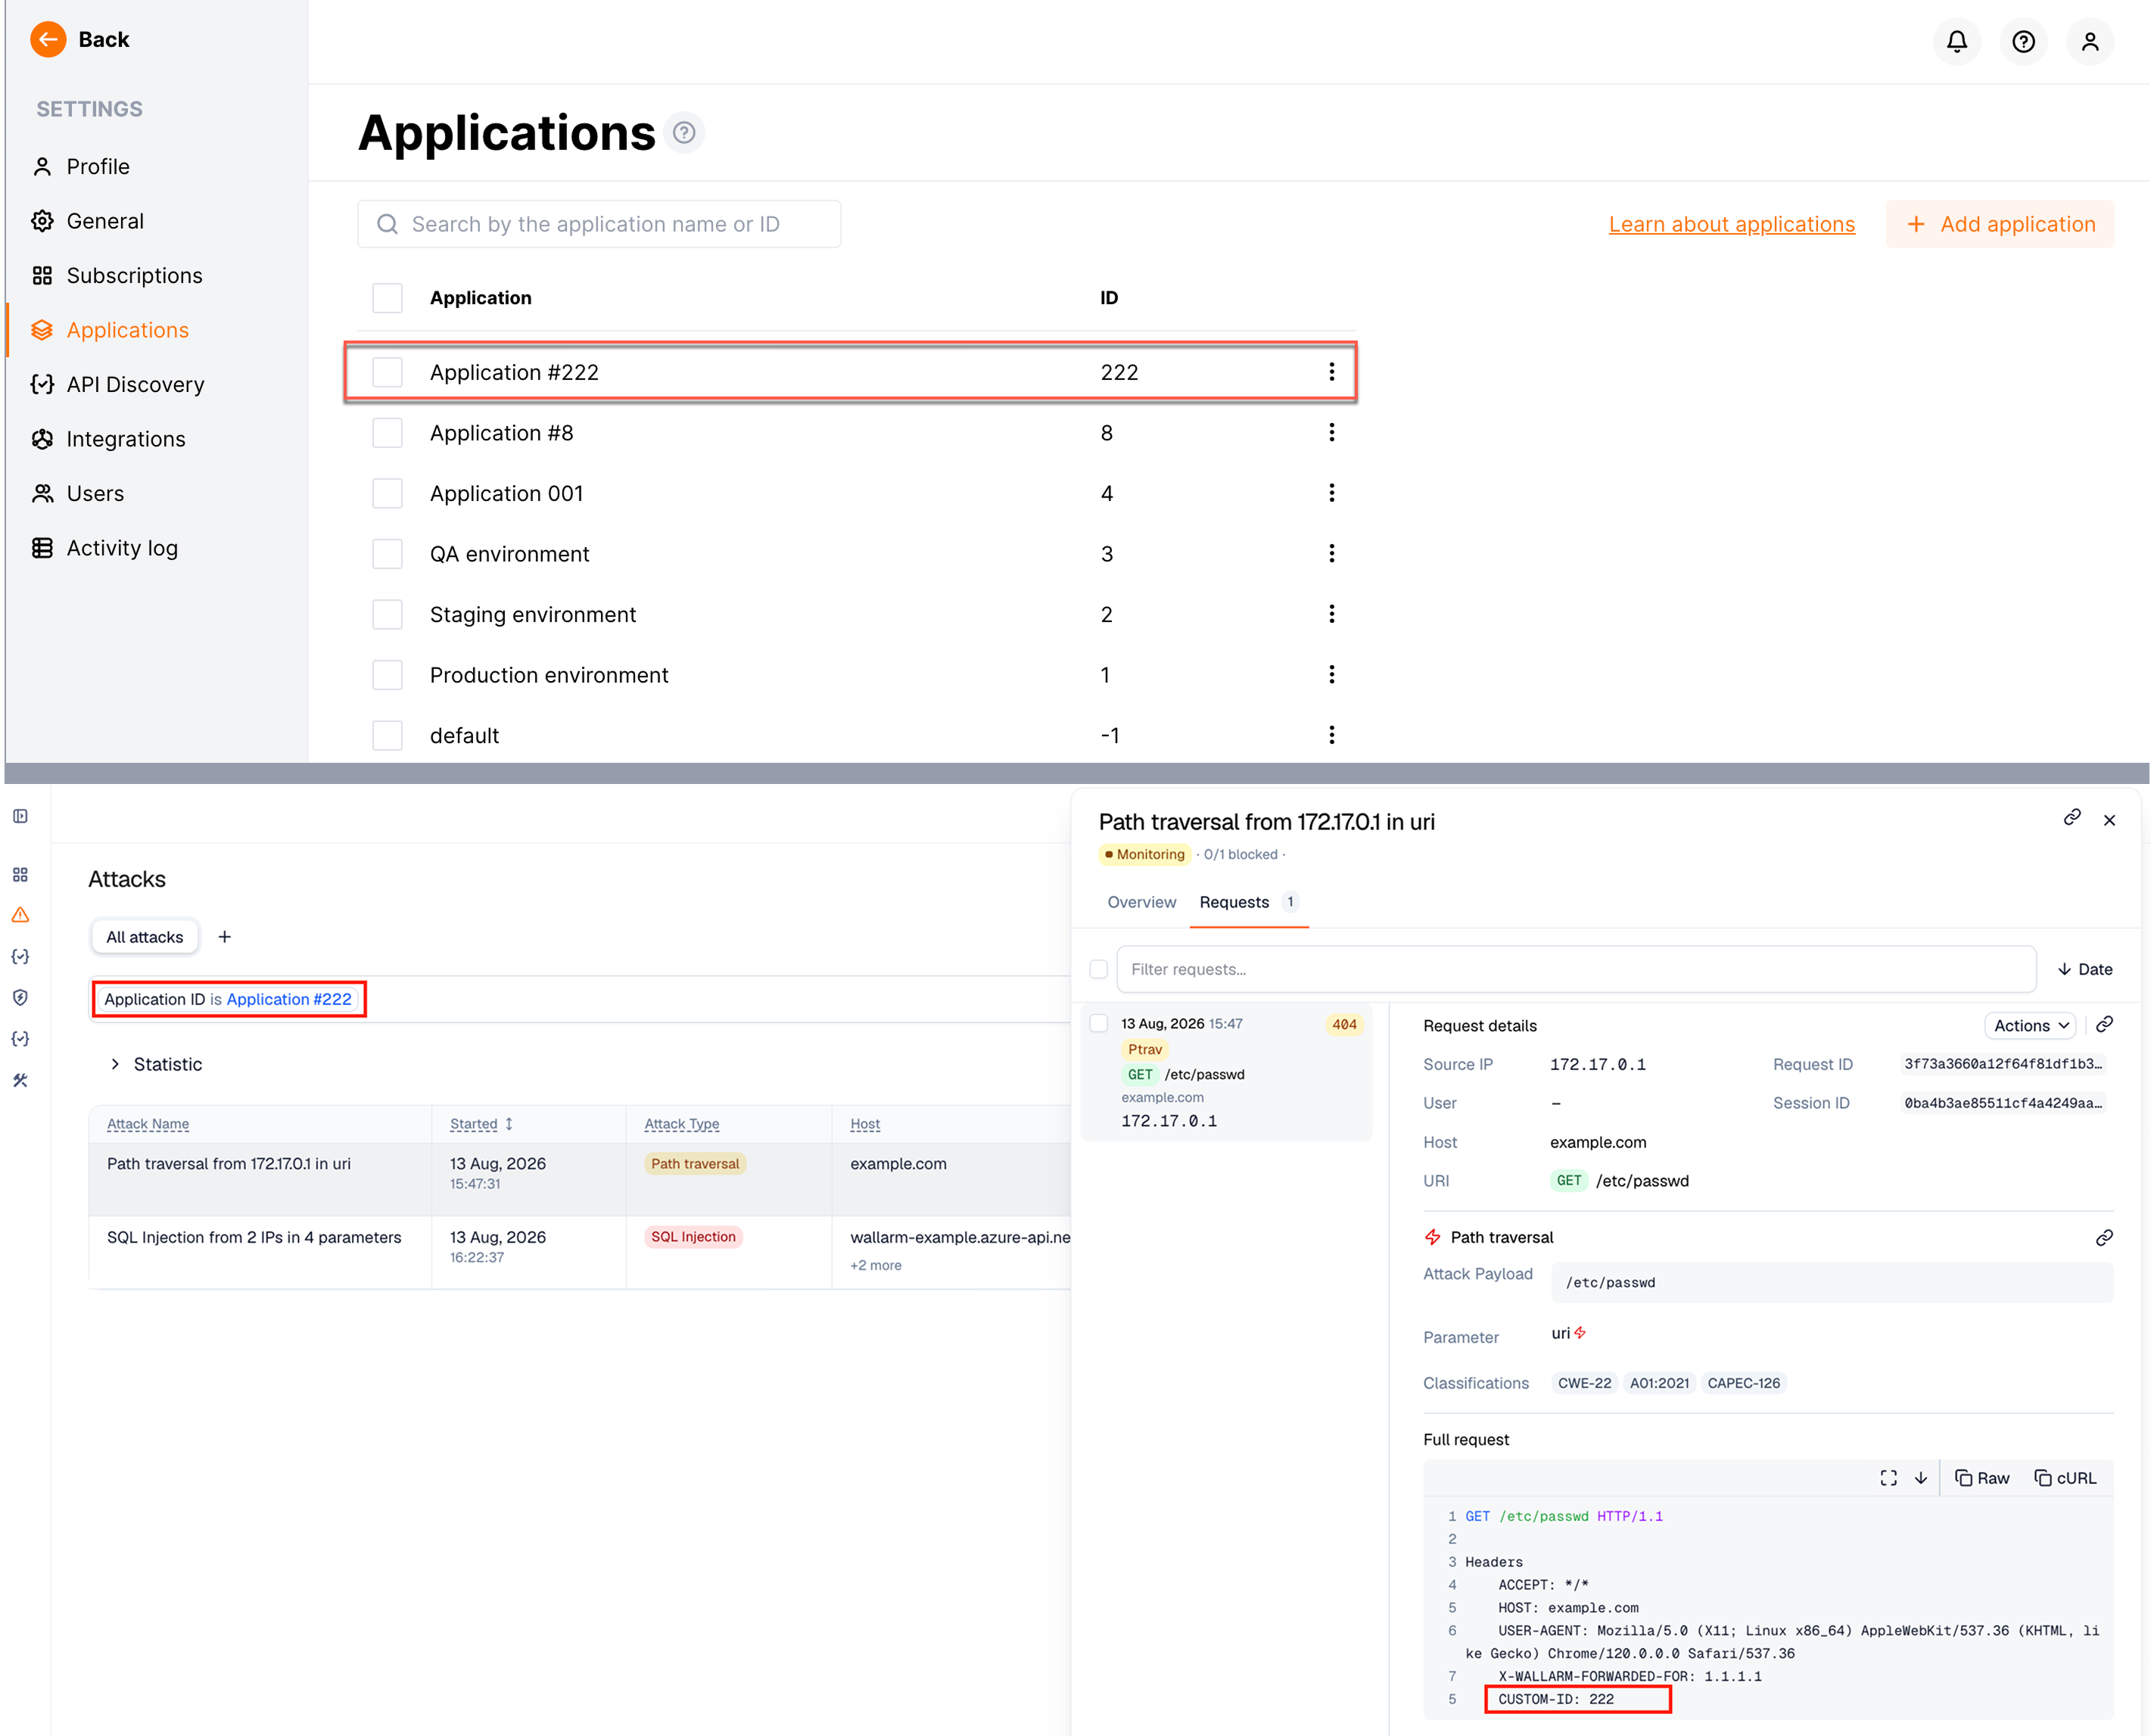Show the +2 more hosts

pos(875,1265)
